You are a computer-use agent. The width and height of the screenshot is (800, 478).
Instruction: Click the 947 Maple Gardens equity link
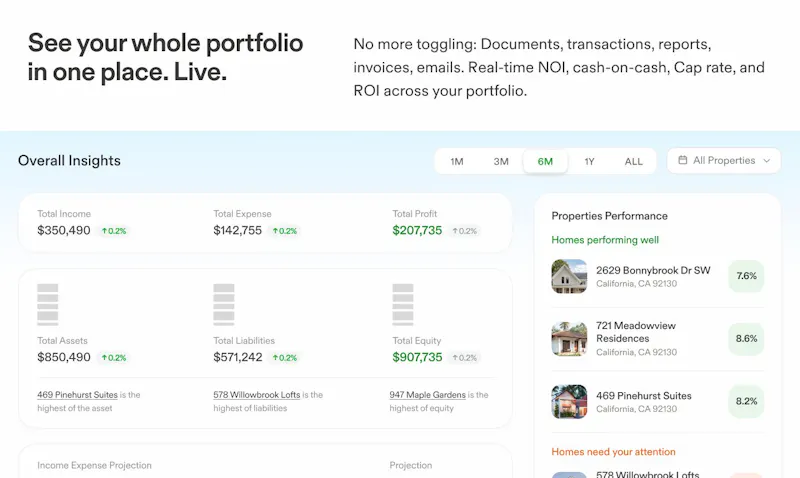point(428,395)
